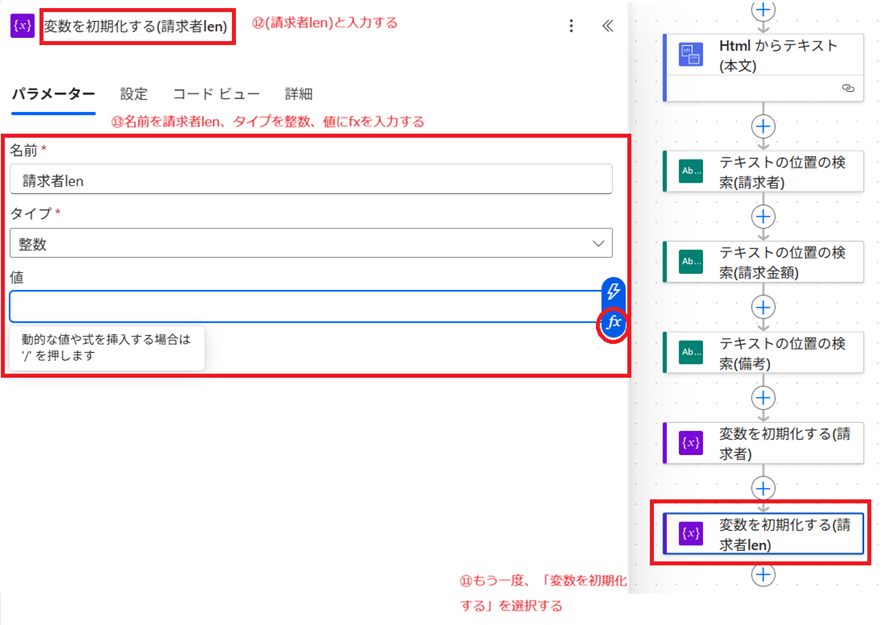Click the link icon on Html card
The height and width of the screenshot is (625, 885).
click(x=848, y=89)
